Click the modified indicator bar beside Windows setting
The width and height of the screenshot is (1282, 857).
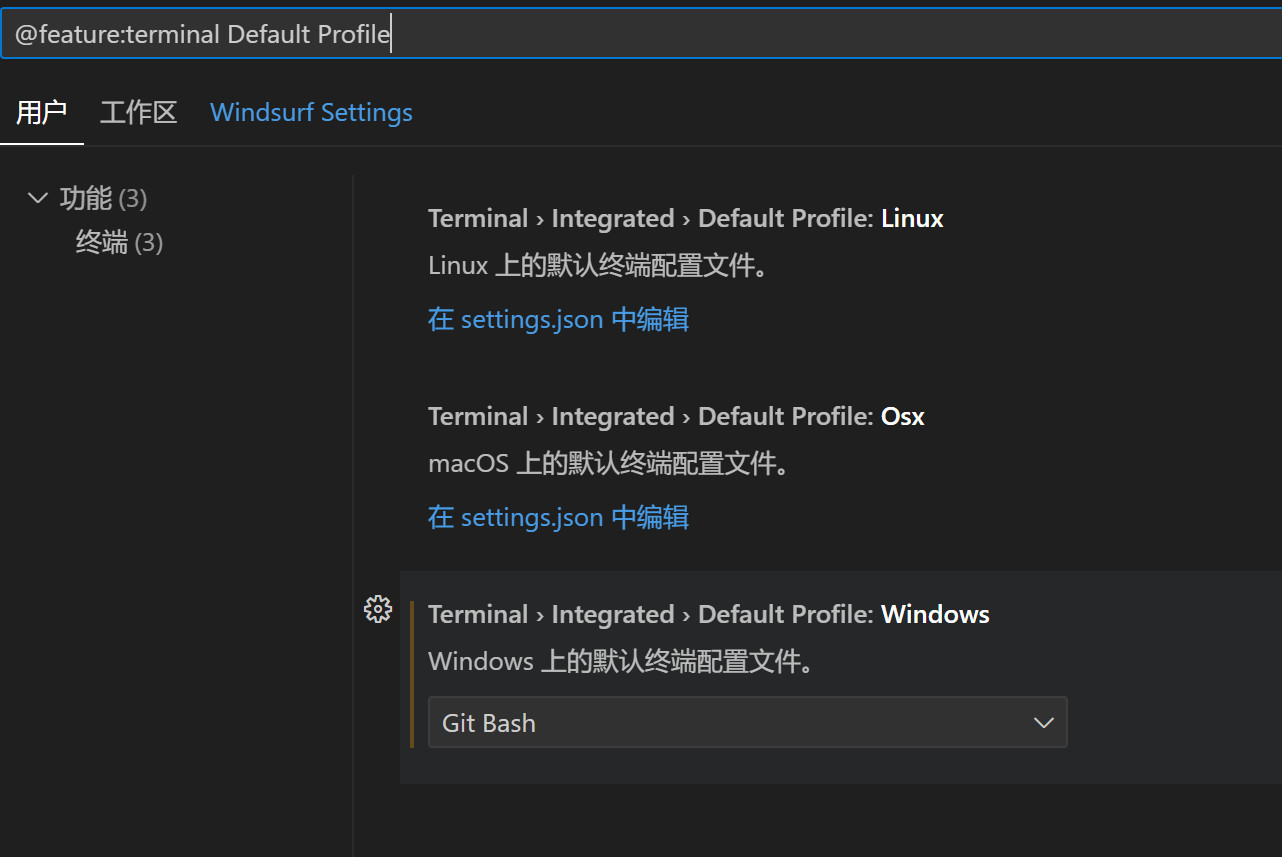point(411,674)
